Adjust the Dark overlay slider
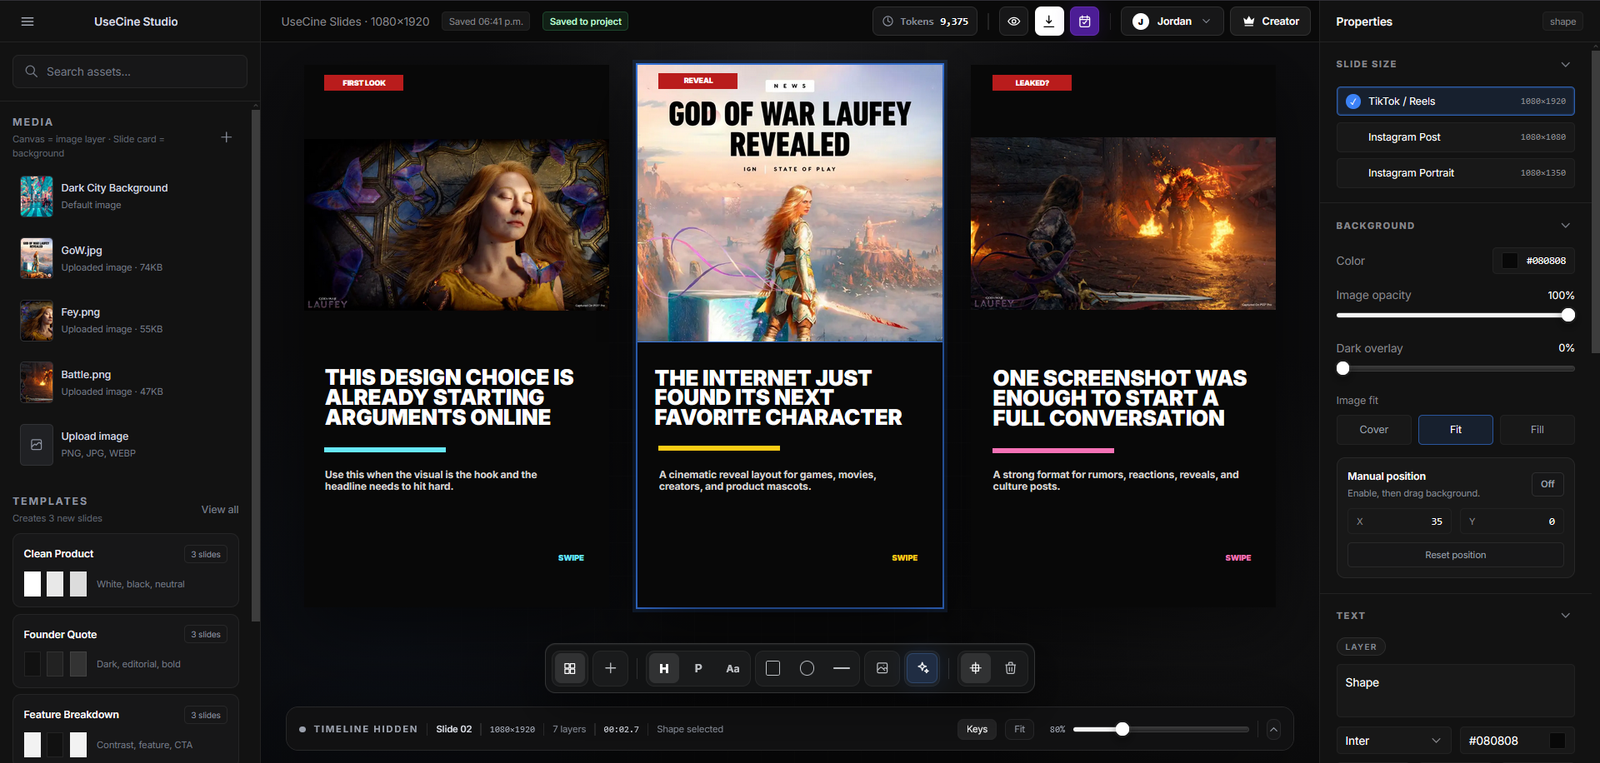1600x763 pixels. click(x=1455, y=368)
